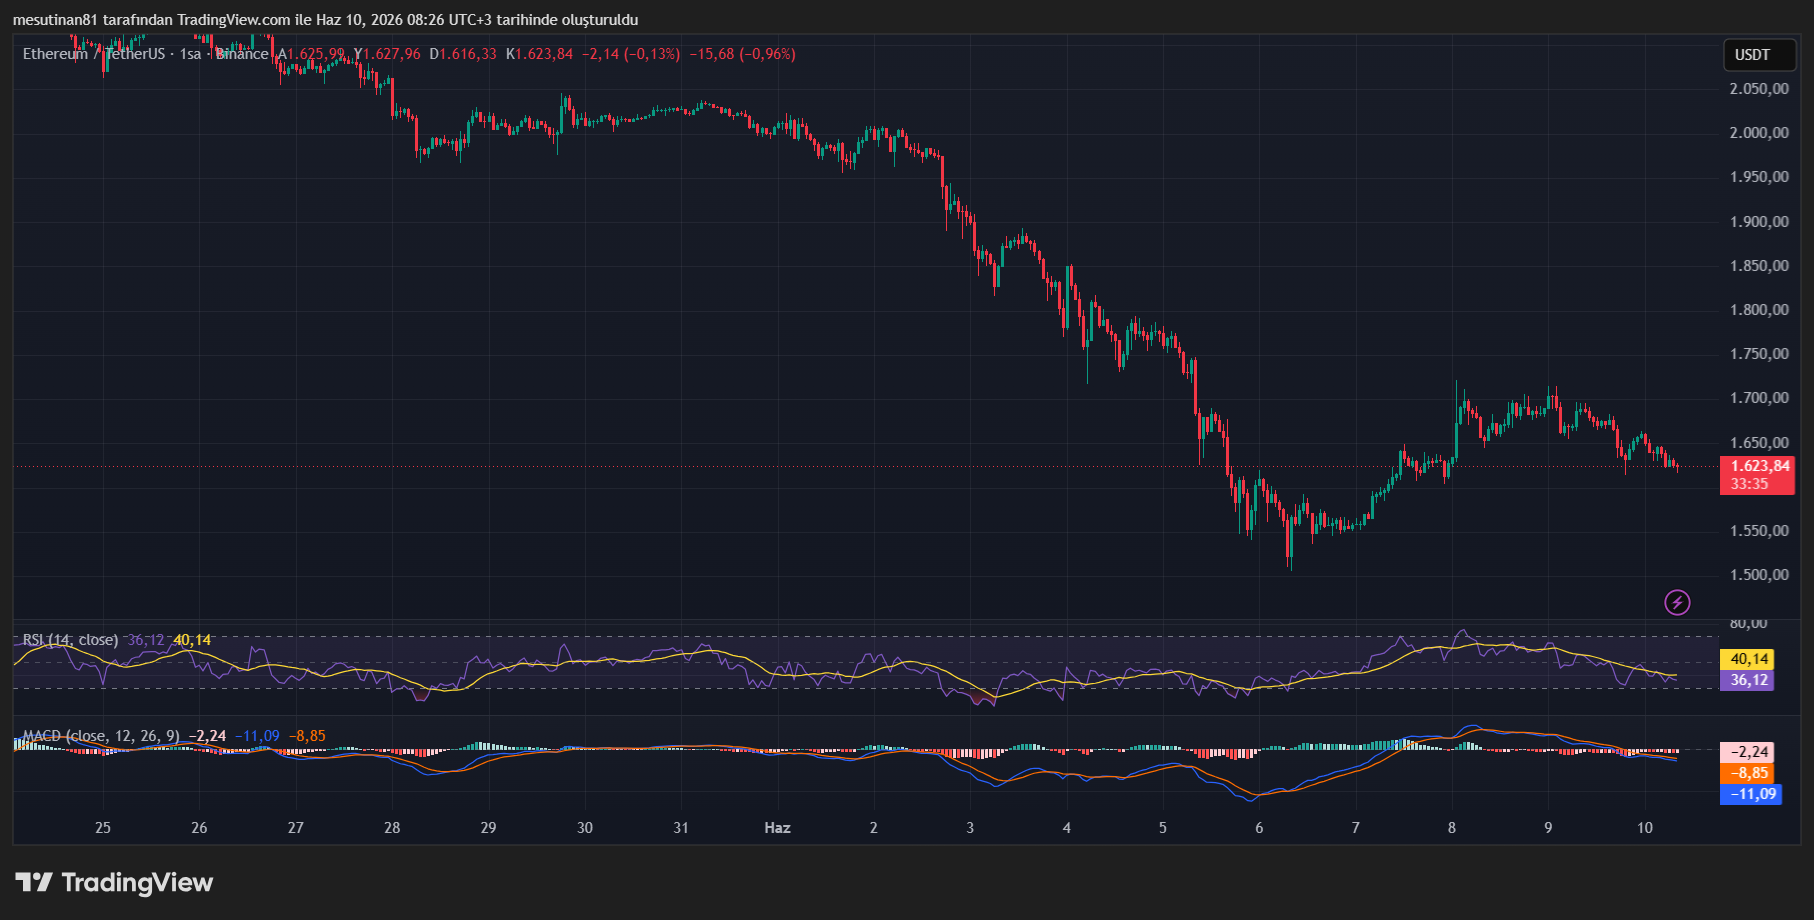This screenshot has height=920, width=1814.
Task: Click the date 10 on time axis
Action: pyautogui.click(x=1645, y=828)
